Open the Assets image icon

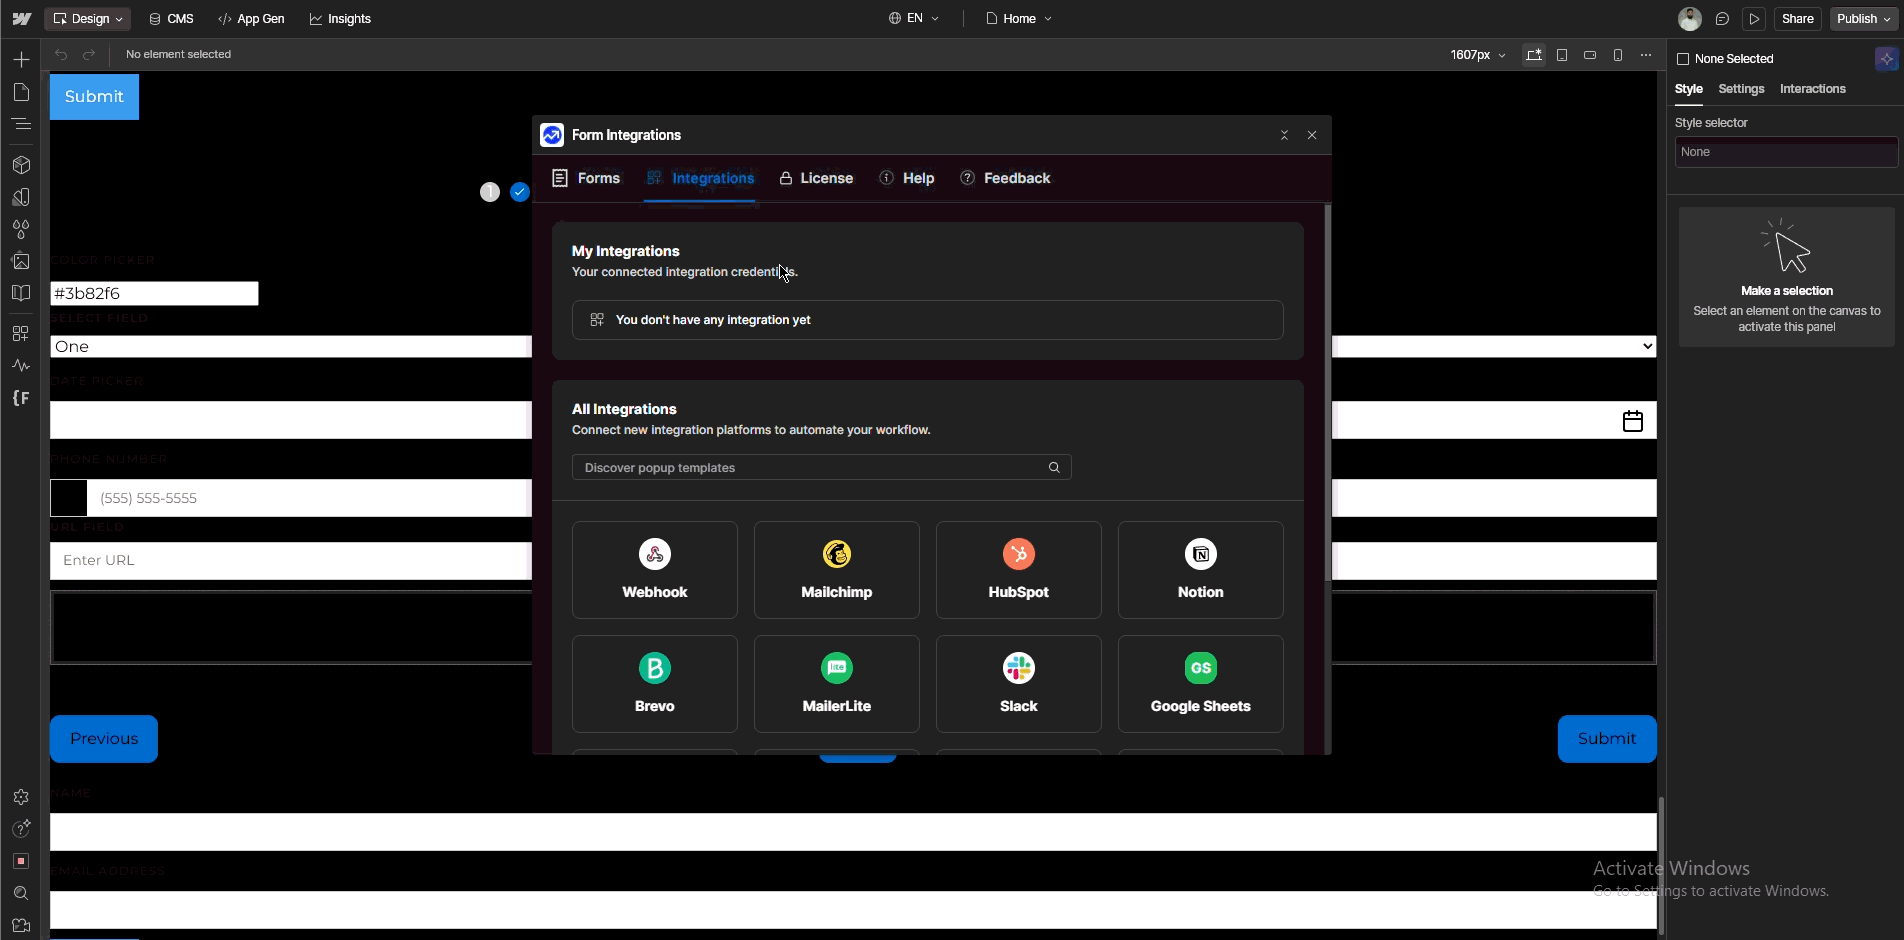(21, 261)
